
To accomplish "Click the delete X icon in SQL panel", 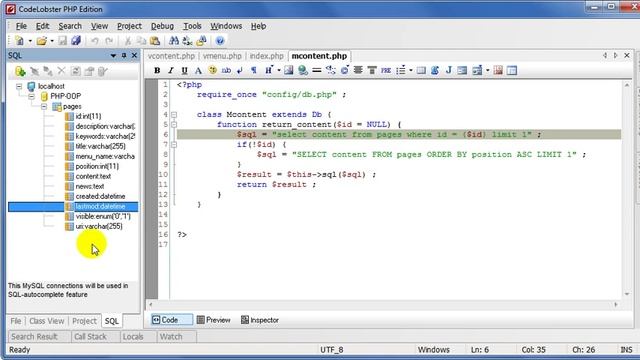I will [x=61, y=71].
